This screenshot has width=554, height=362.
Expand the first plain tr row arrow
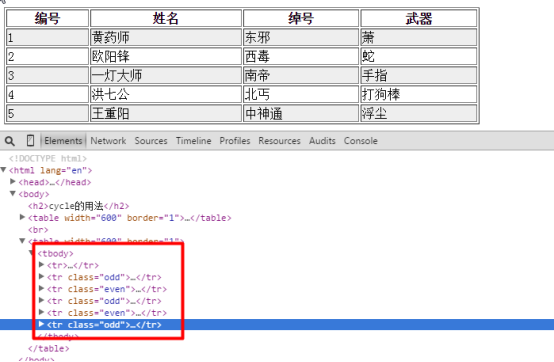[x=41, y=265]
